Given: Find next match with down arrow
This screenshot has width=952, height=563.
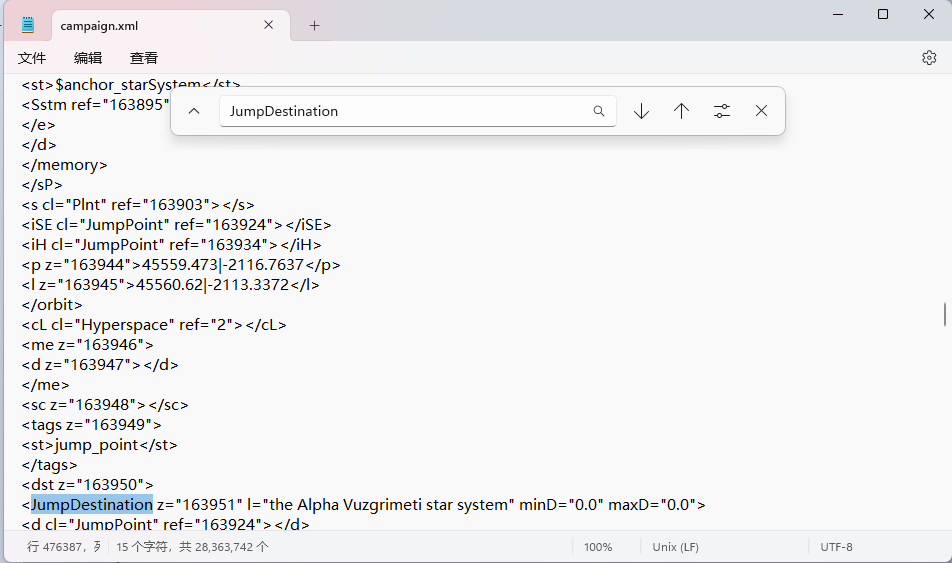Looking at the screenshot, I should [x=642, y=111].
